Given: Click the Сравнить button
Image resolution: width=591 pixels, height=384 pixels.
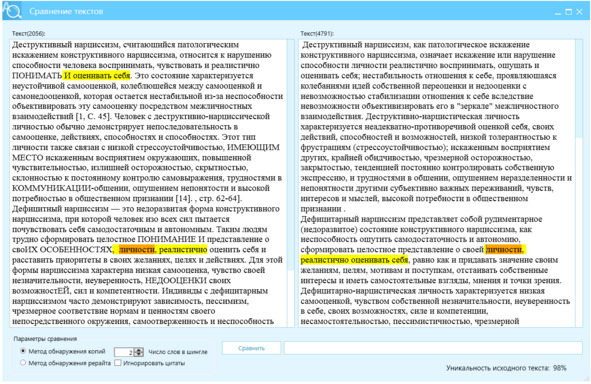Looking at the screenshot, I should (251, 348).
